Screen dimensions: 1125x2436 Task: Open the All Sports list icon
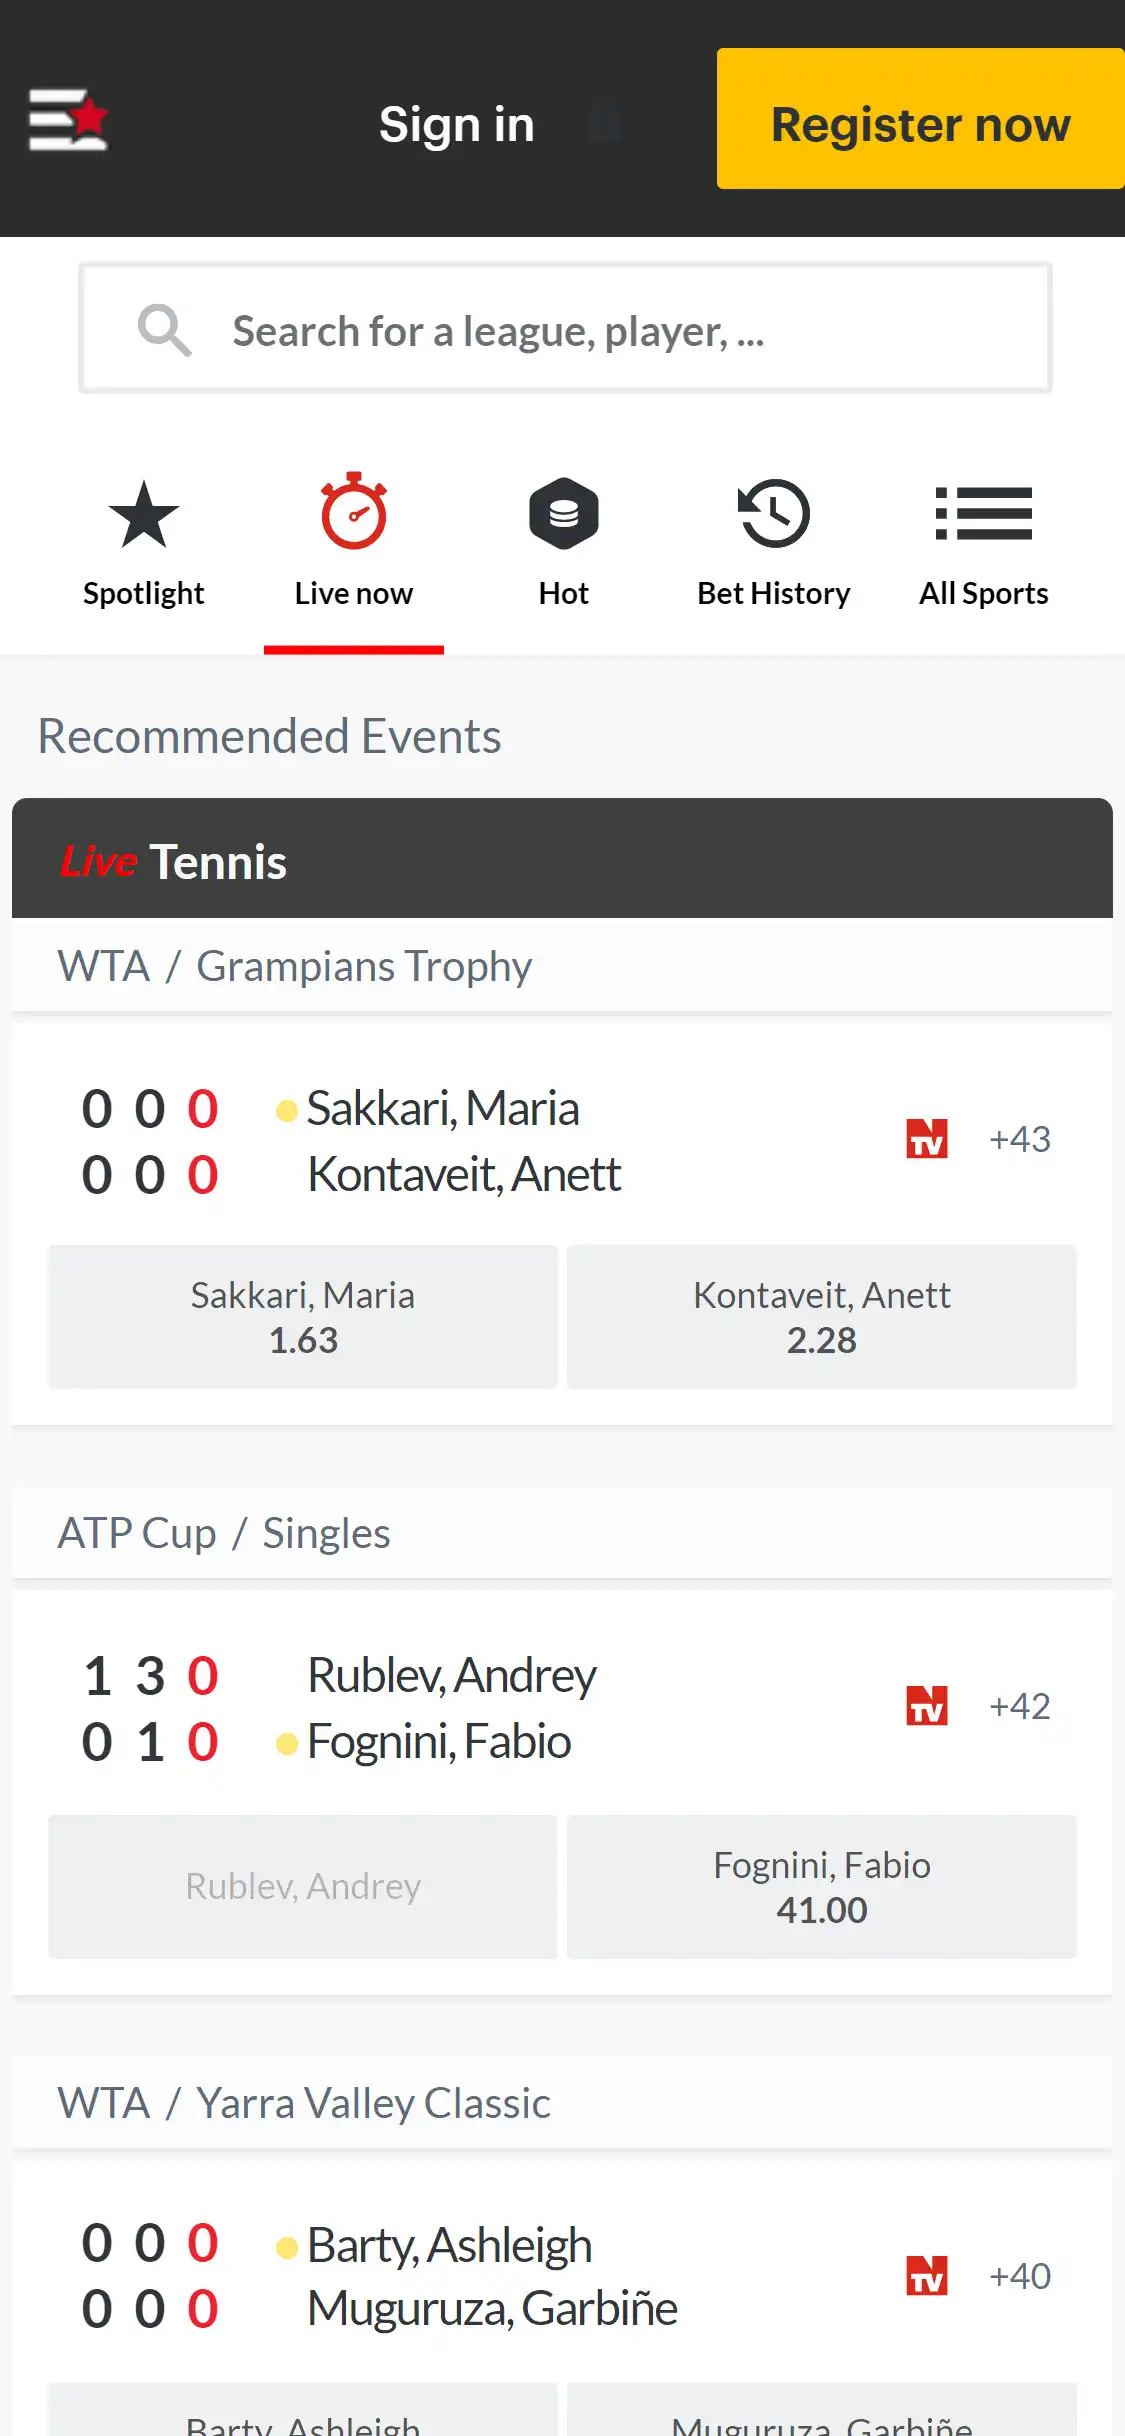(984, 514)
